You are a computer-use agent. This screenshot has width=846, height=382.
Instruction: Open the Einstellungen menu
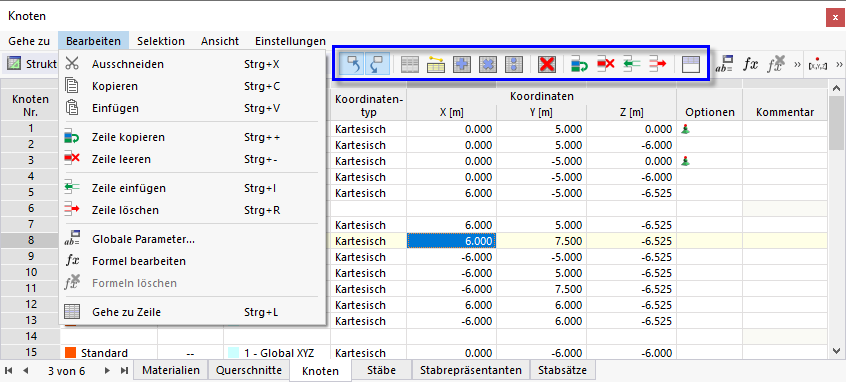290,41
